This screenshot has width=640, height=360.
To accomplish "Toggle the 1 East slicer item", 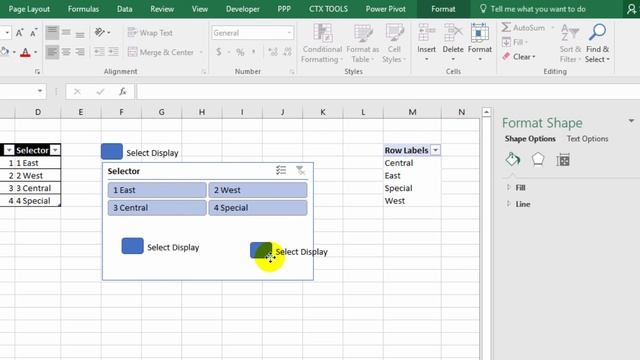I will (x=157, y=190).
